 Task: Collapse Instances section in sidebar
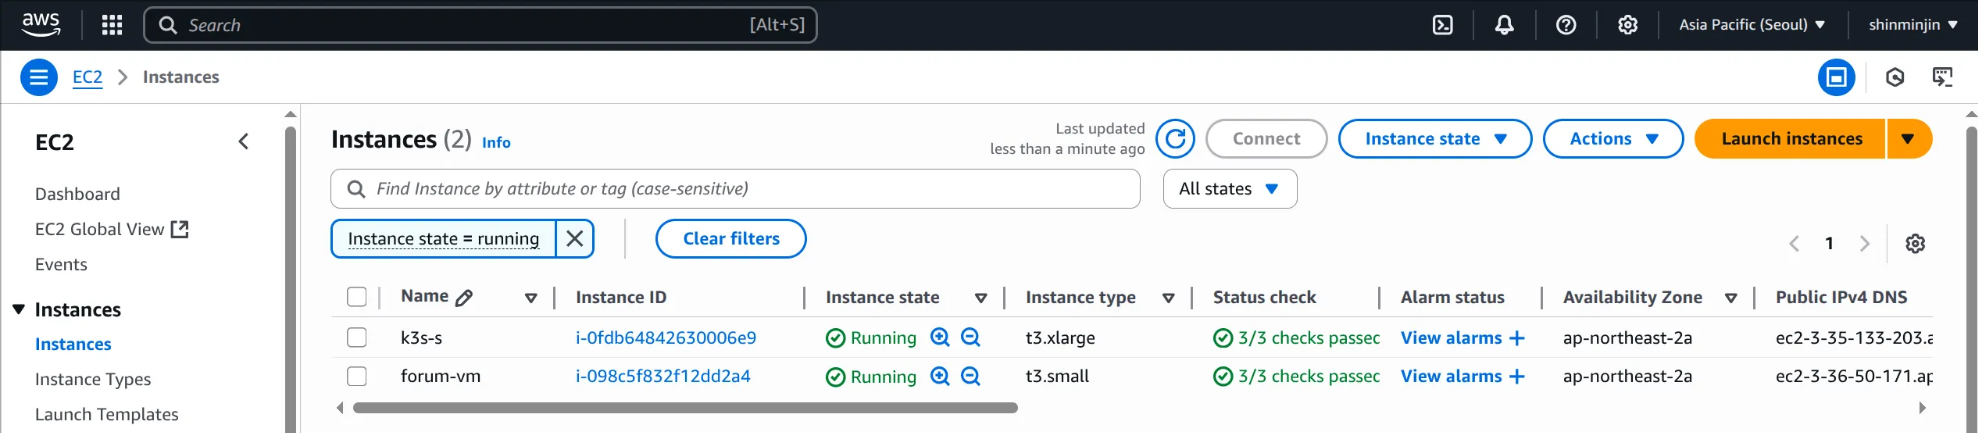(x=18, y=309)
